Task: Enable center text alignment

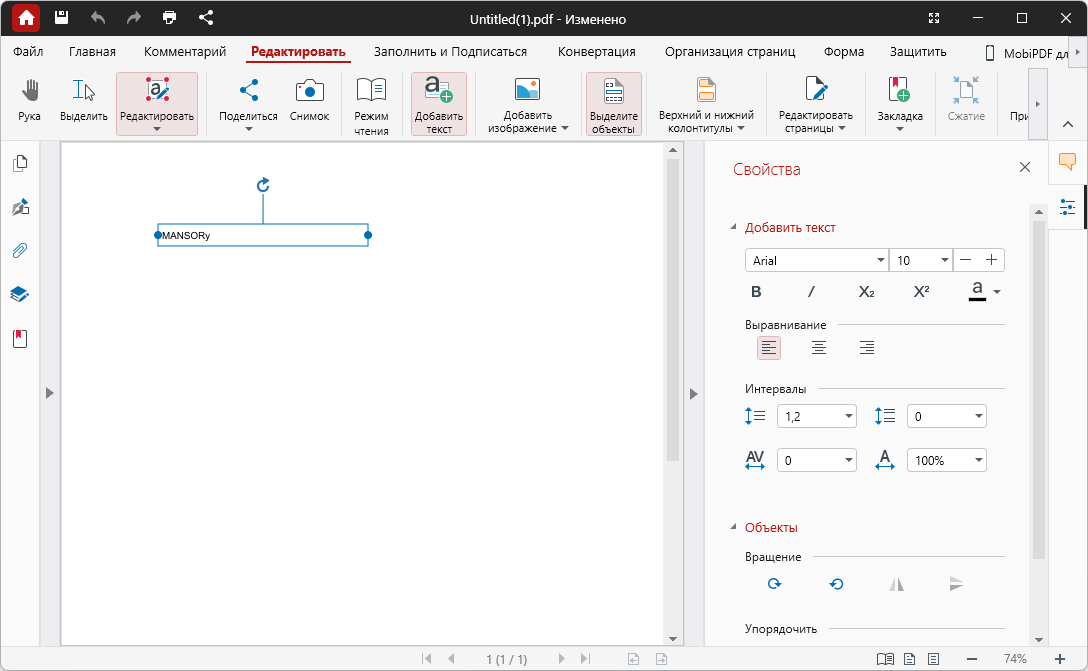Action: (819, 348)
